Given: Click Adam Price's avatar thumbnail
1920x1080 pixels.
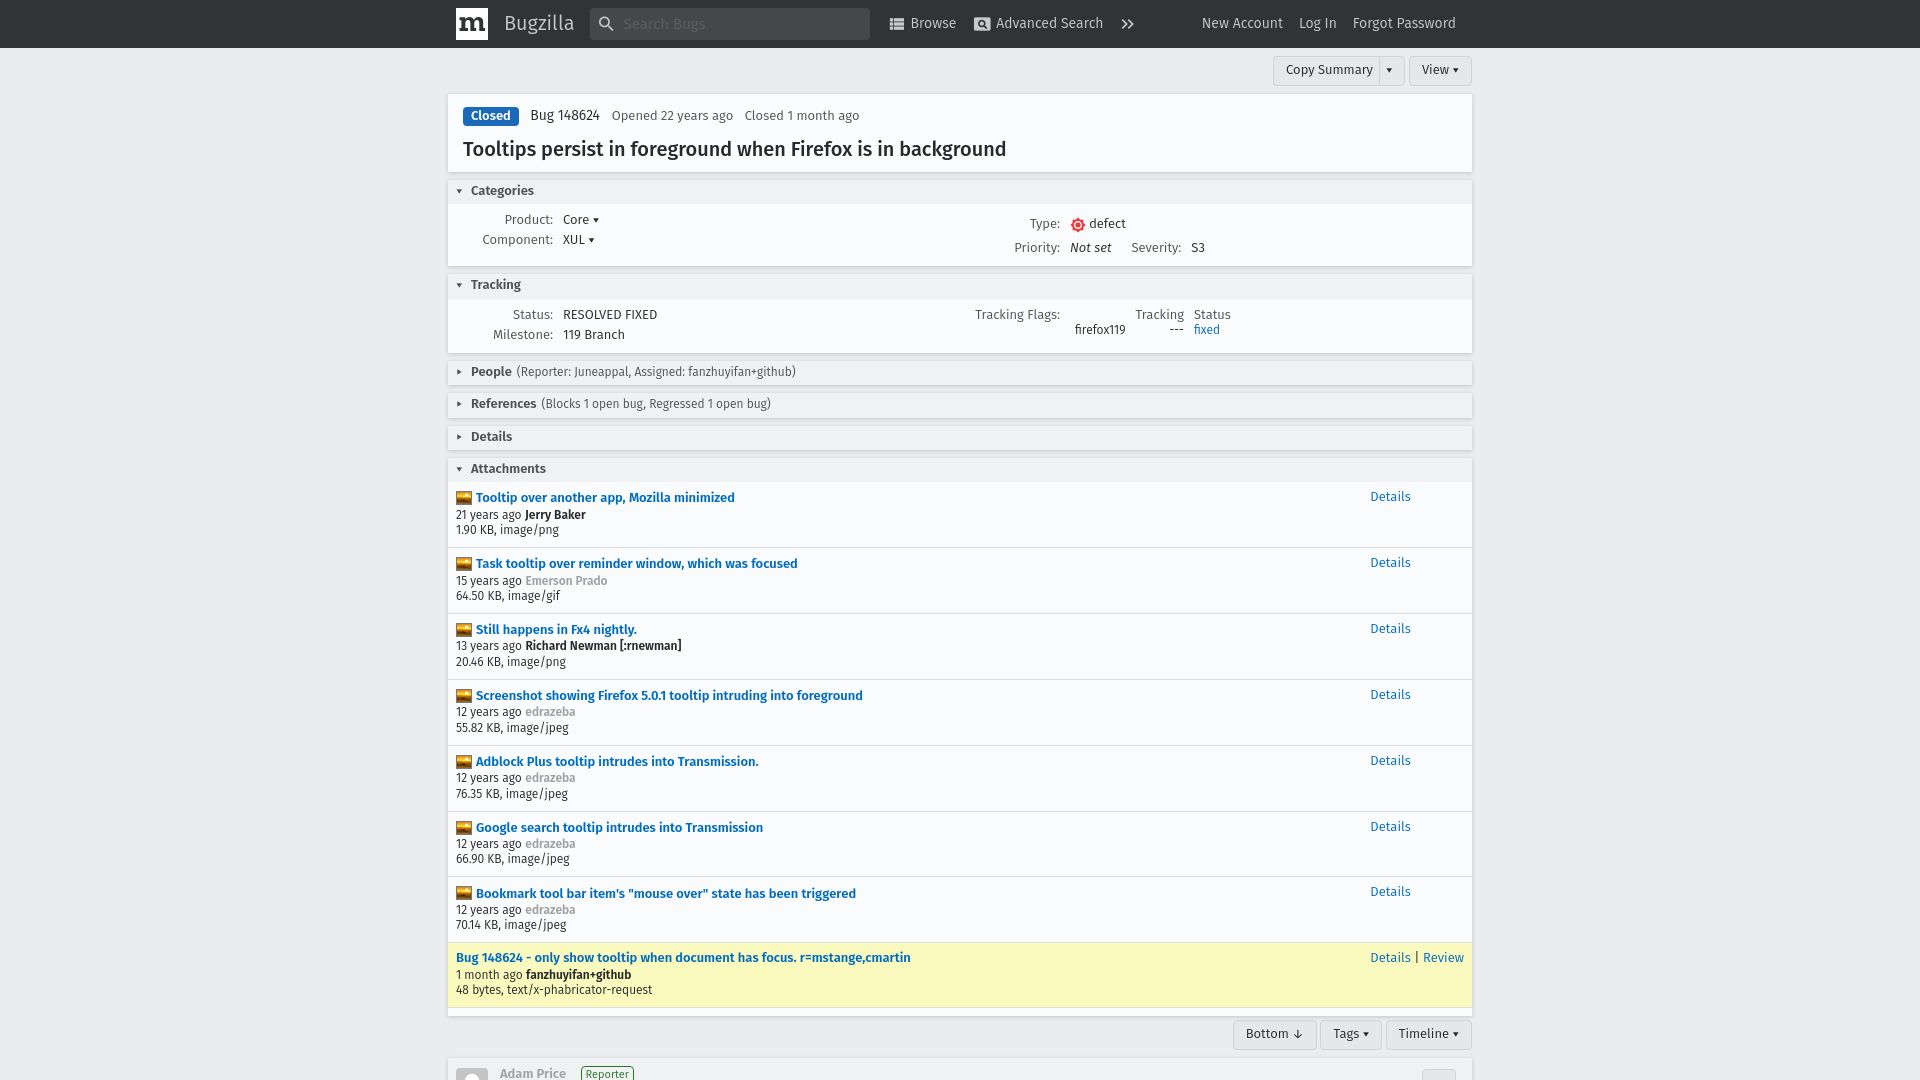Looking at the screenshot, I should point(472,1074).
